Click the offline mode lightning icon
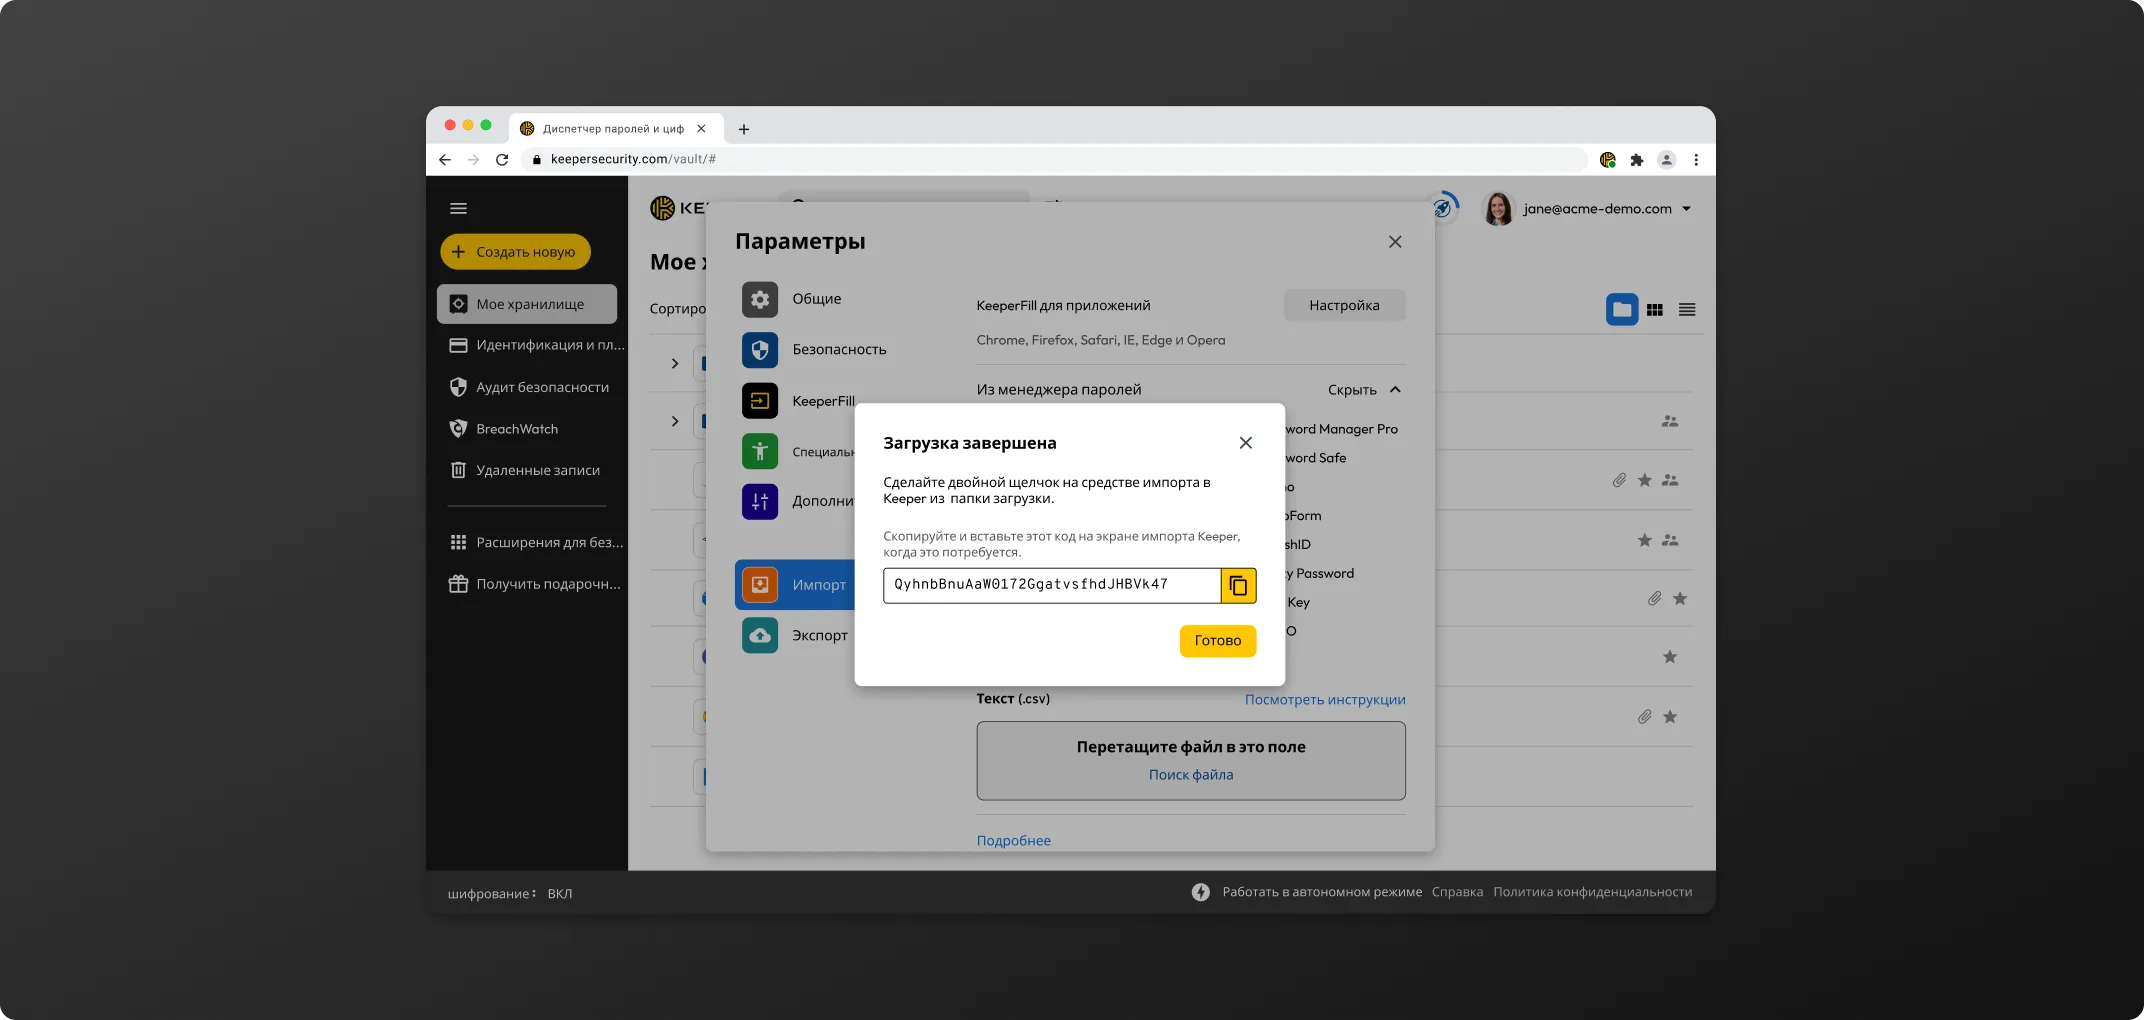 click(x=1200, y=892)
